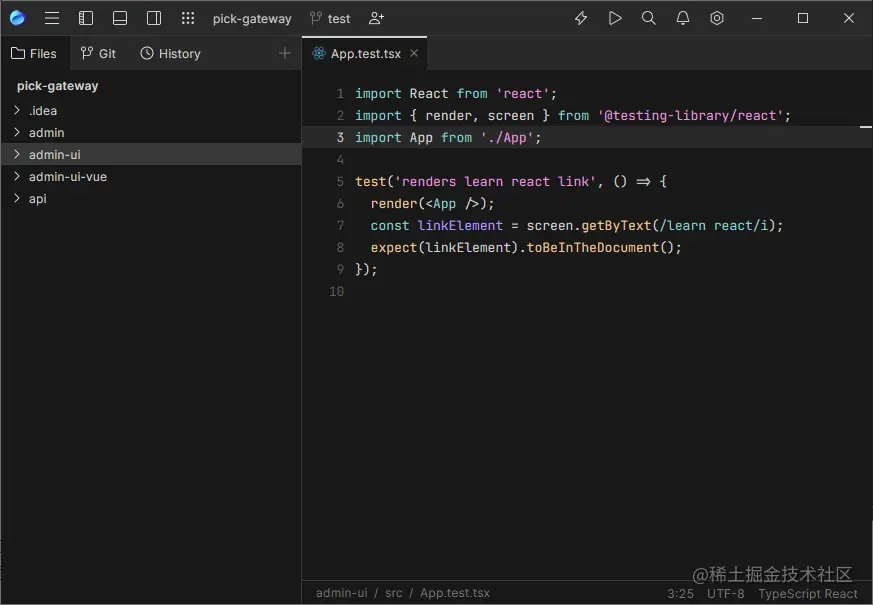
Task: Maximize the Fleet window
Action: coord(803,18)
